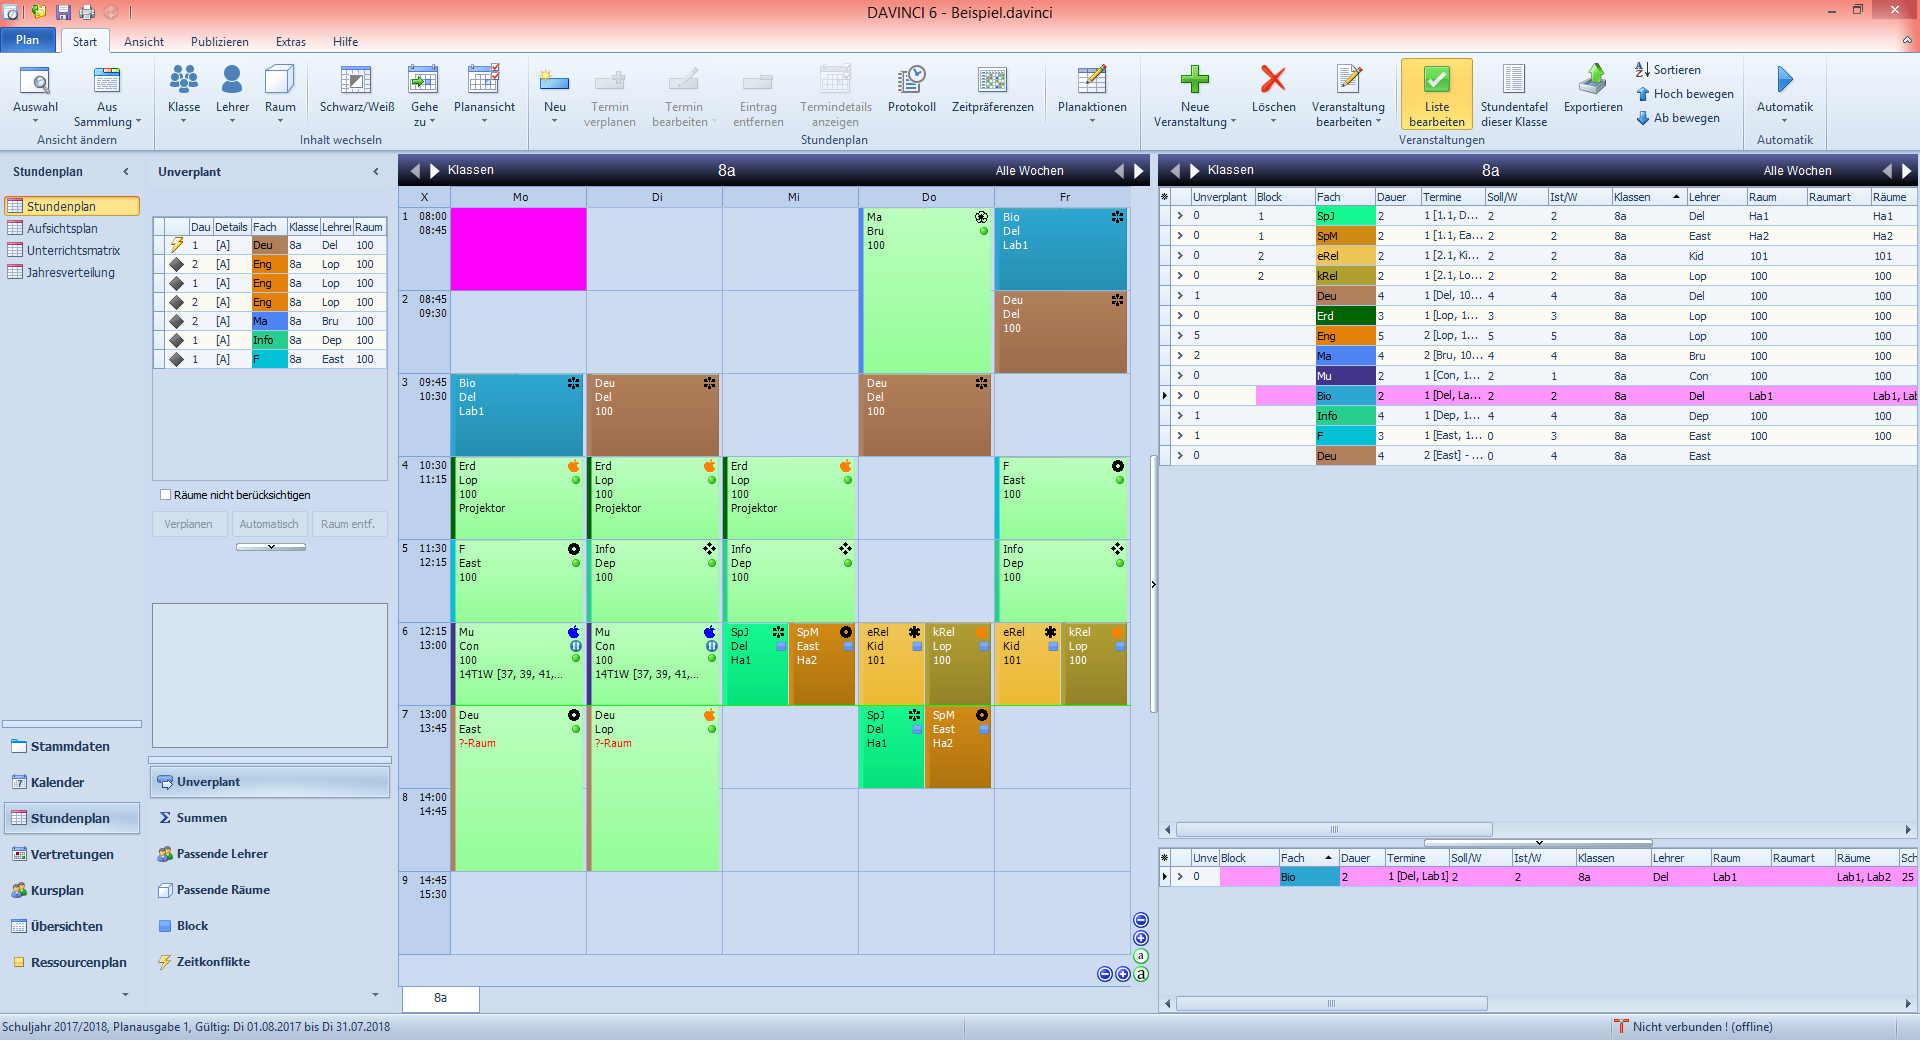Save file via quick access toolbar

point(63,12)
